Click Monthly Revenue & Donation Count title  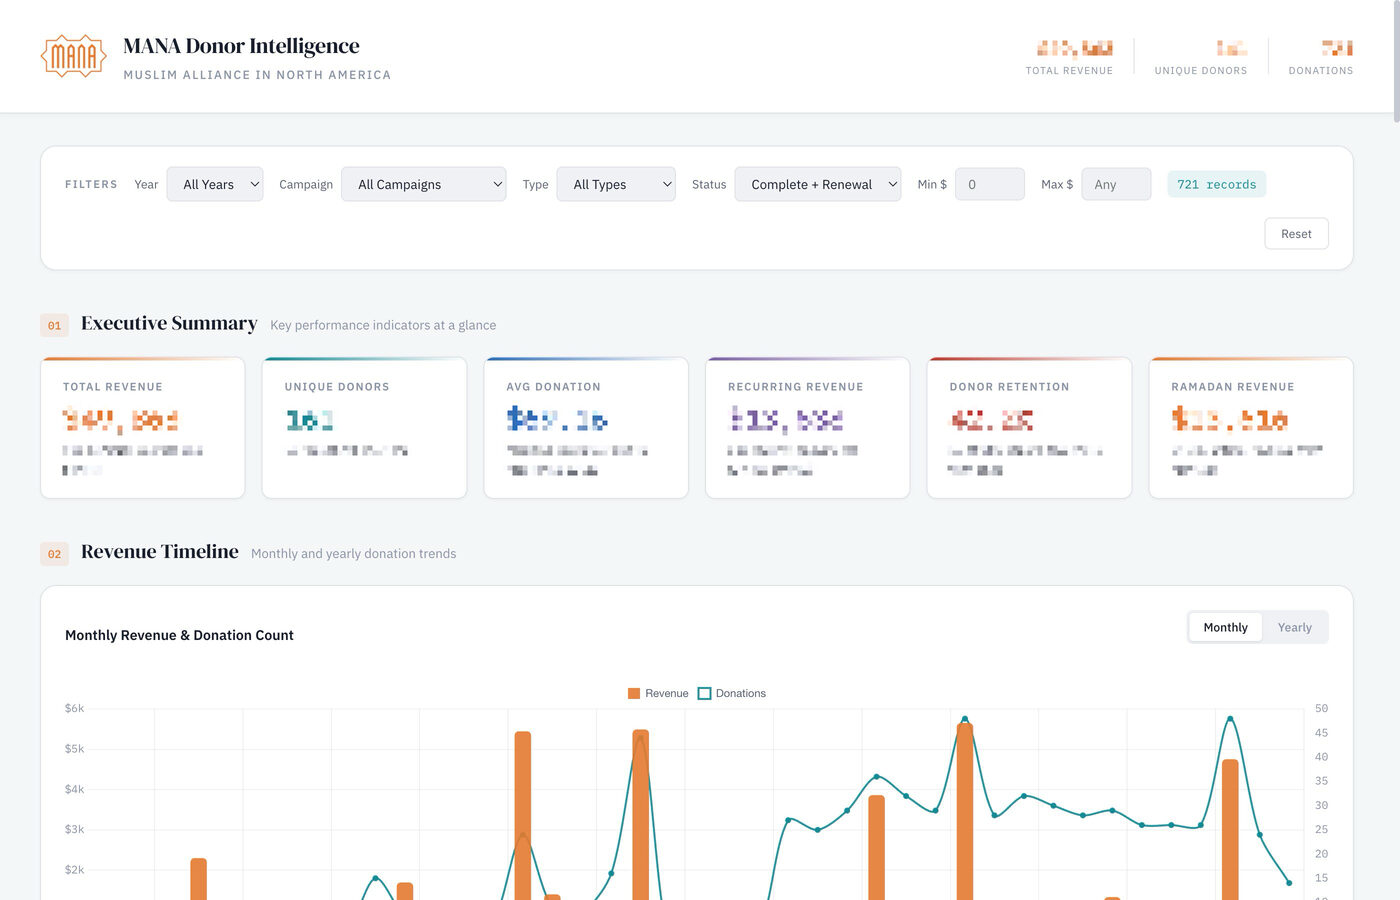179,635
